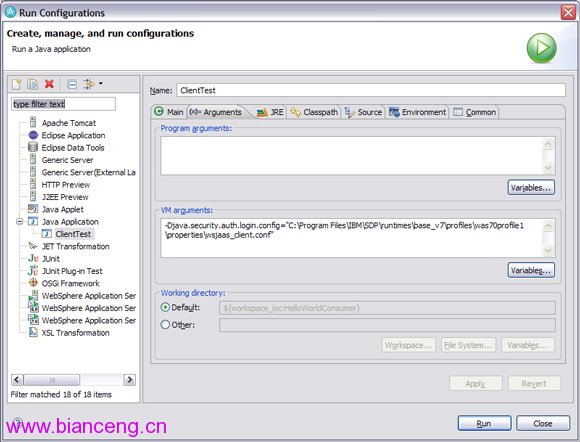Select the Other working directory radio button
The height and width of the screenshot is (442, 580).
click(x=165, y=324)
